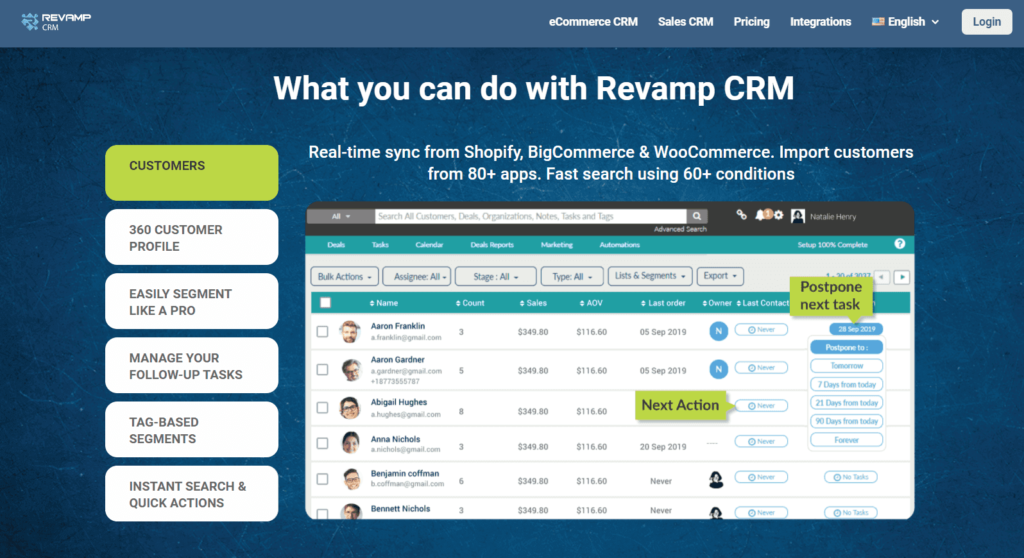Click the US flag language icon
The height and width of the screenshot is (558, 1024).
(x=878, y=22)
